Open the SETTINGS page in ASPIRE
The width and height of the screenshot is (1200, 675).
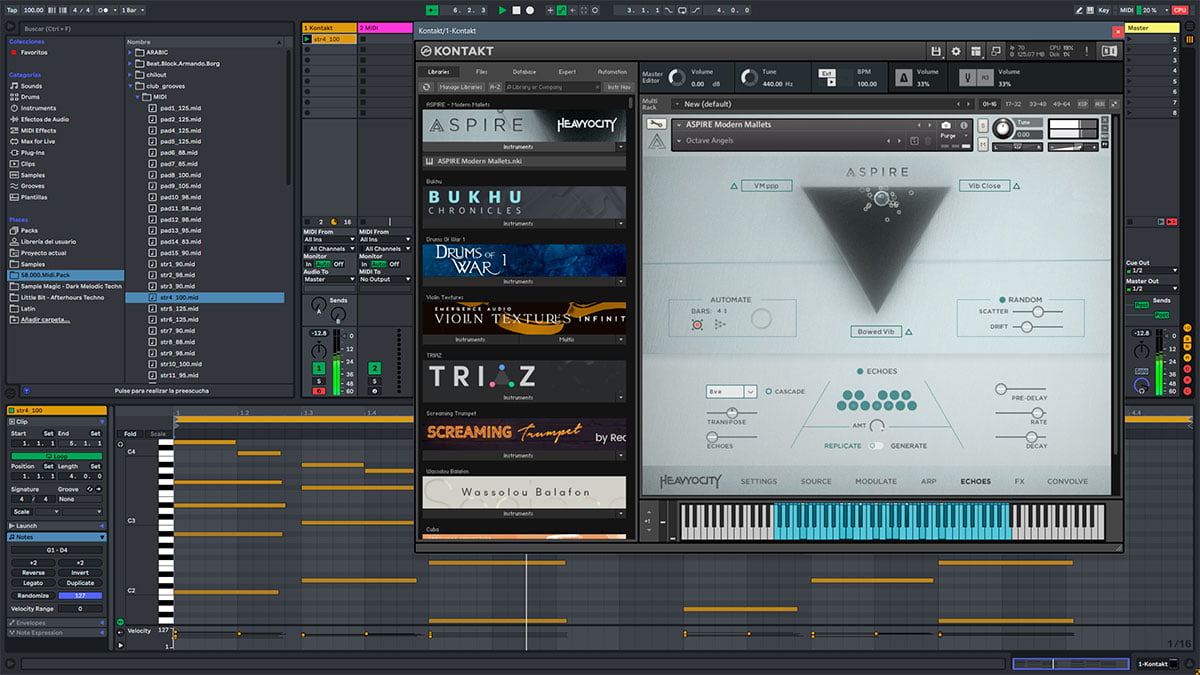[758, 481]
